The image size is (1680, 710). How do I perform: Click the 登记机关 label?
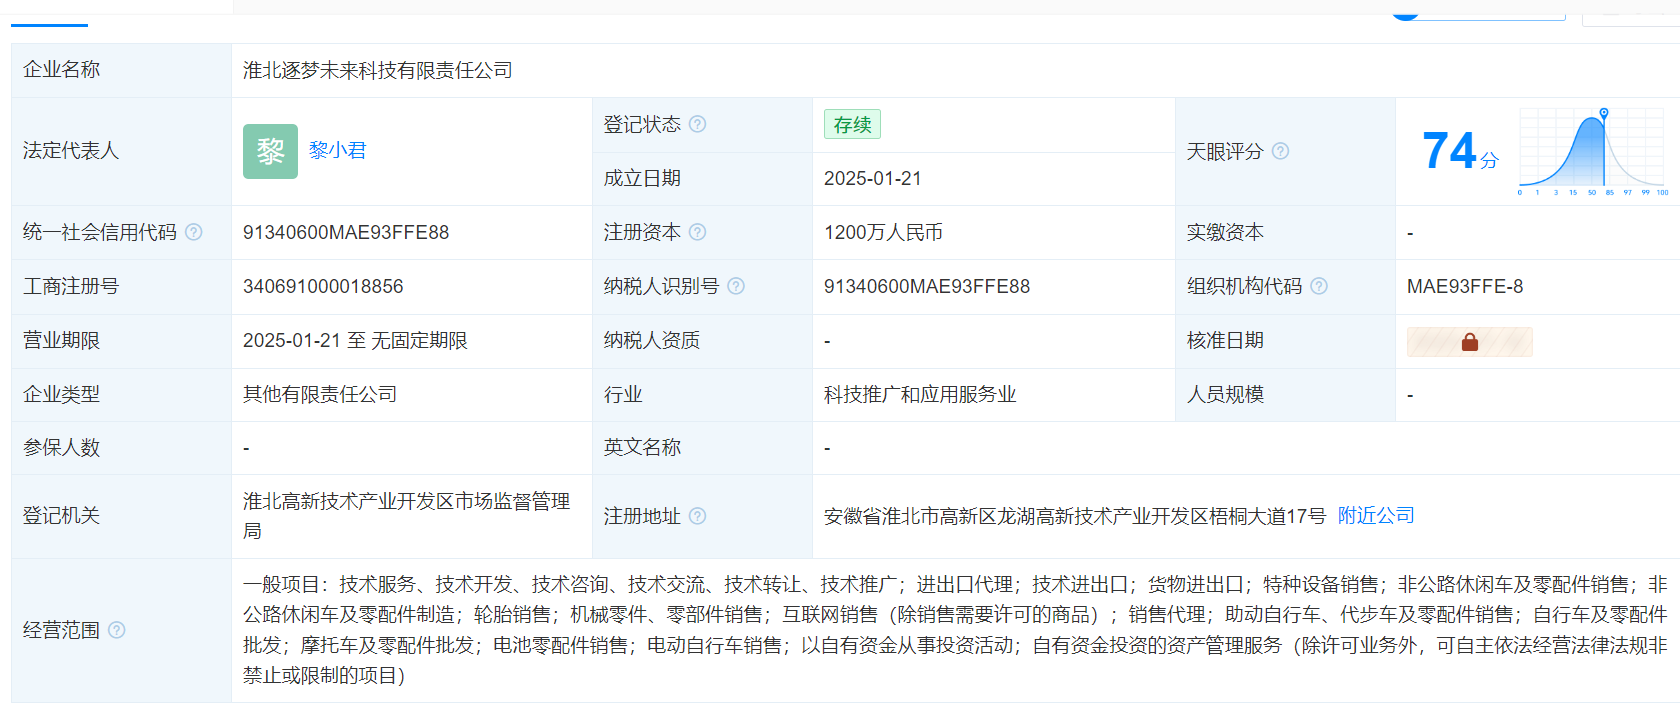point(61,515)
